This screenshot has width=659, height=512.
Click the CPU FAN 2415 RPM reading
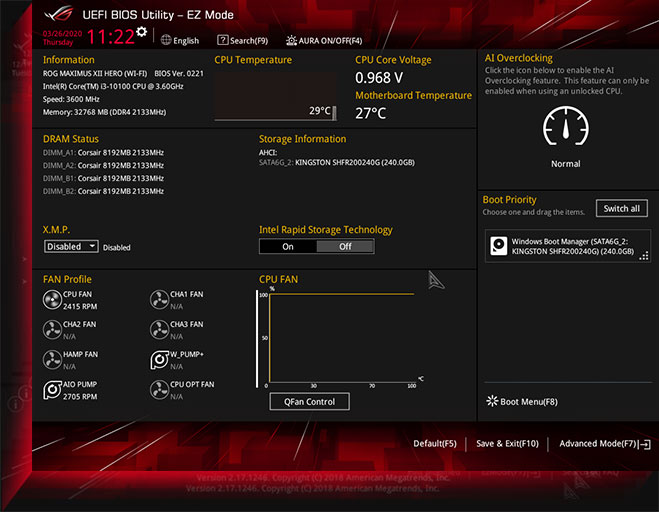(x=80, y=306)
